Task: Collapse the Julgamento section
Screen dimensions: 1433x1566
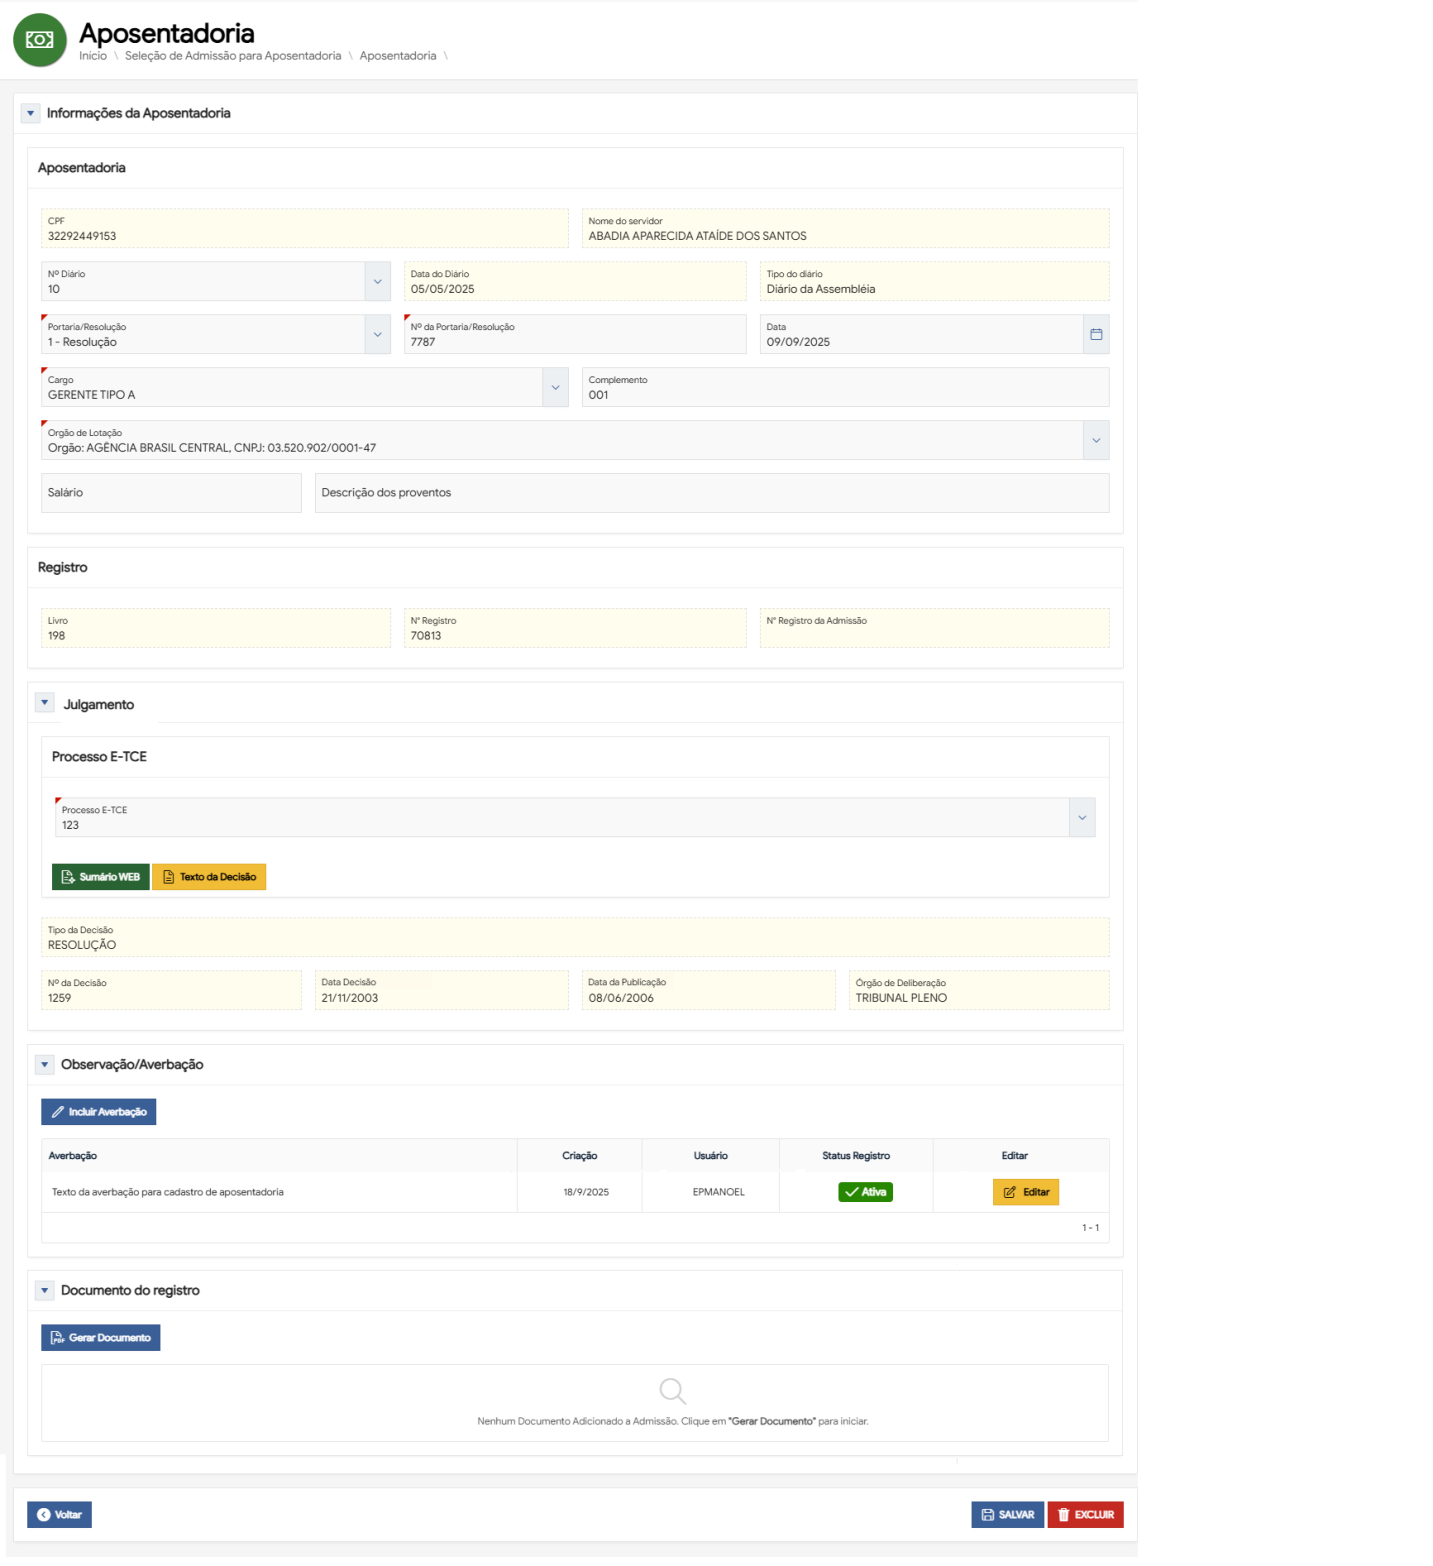Action: coord(44,703)
